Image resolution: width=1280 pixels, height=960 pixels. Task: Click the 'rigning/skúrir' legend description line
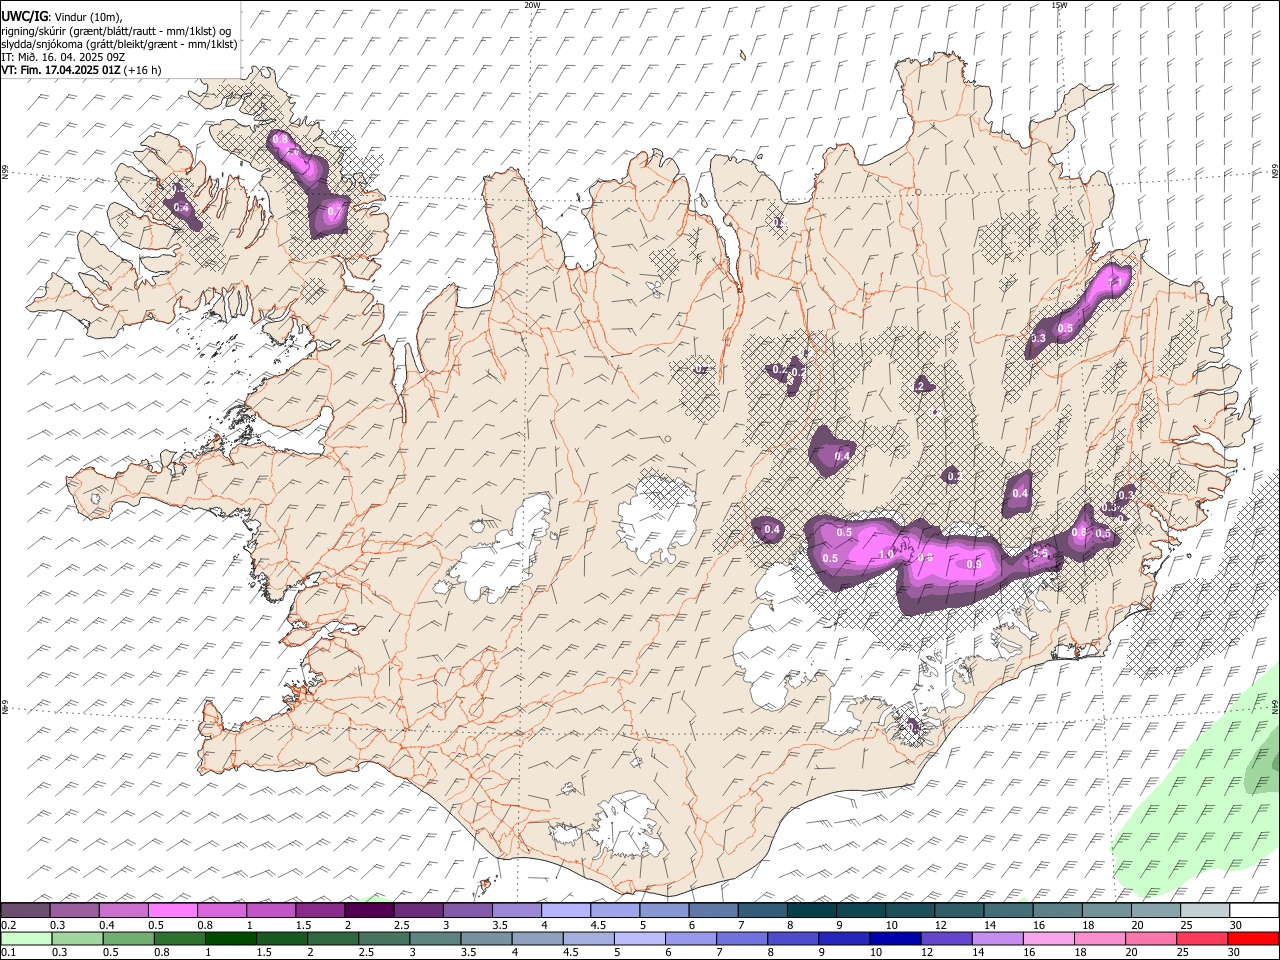pyautogui.click(x=116, y=31)
